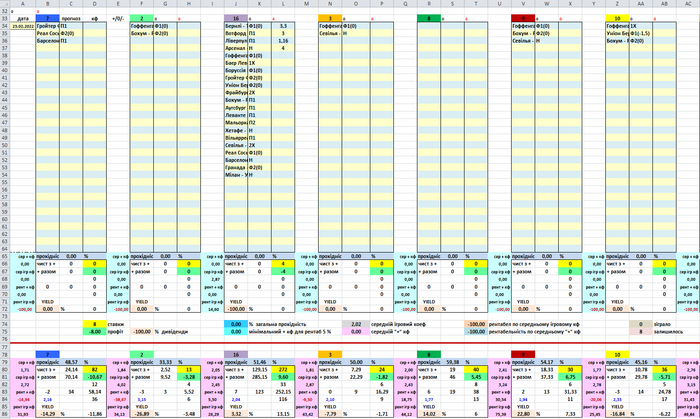Click the 'дивіденди' label
The image size is (700, 419).
tap(174, 332)
